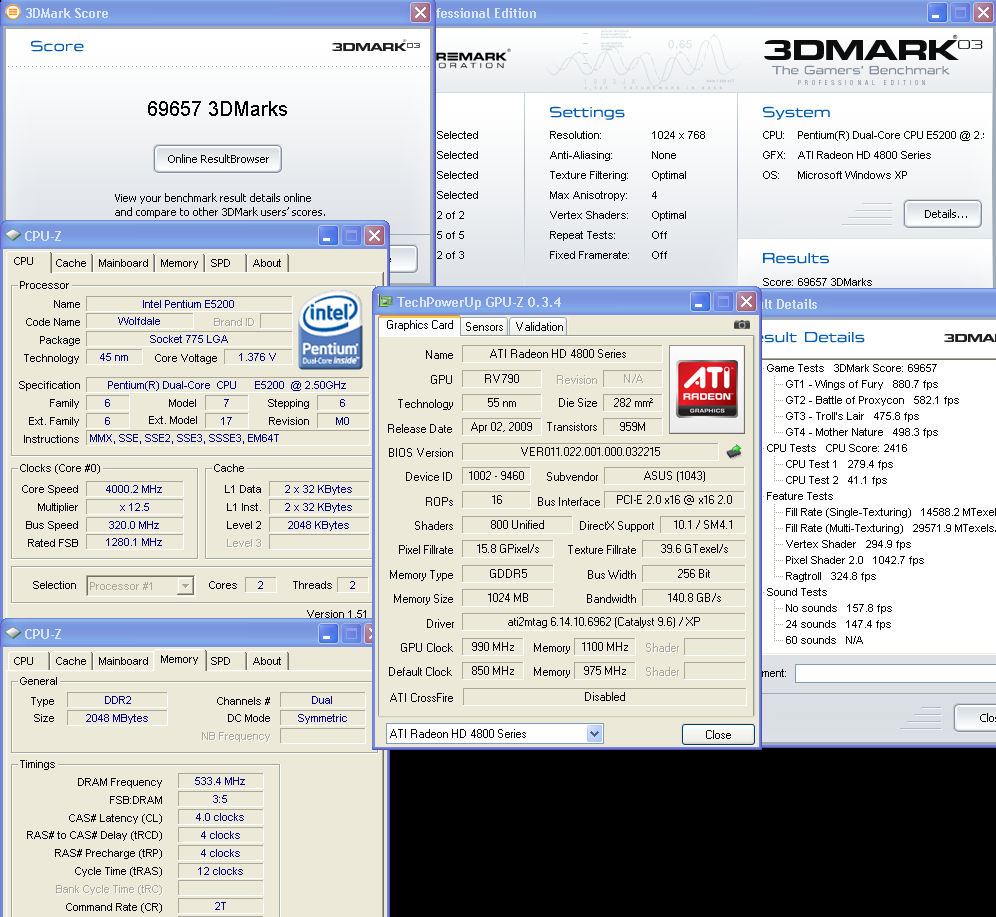Select GT4 - Mother Nature result
The height and width of the screenshot is (917, 996).
tap(861, 432)
